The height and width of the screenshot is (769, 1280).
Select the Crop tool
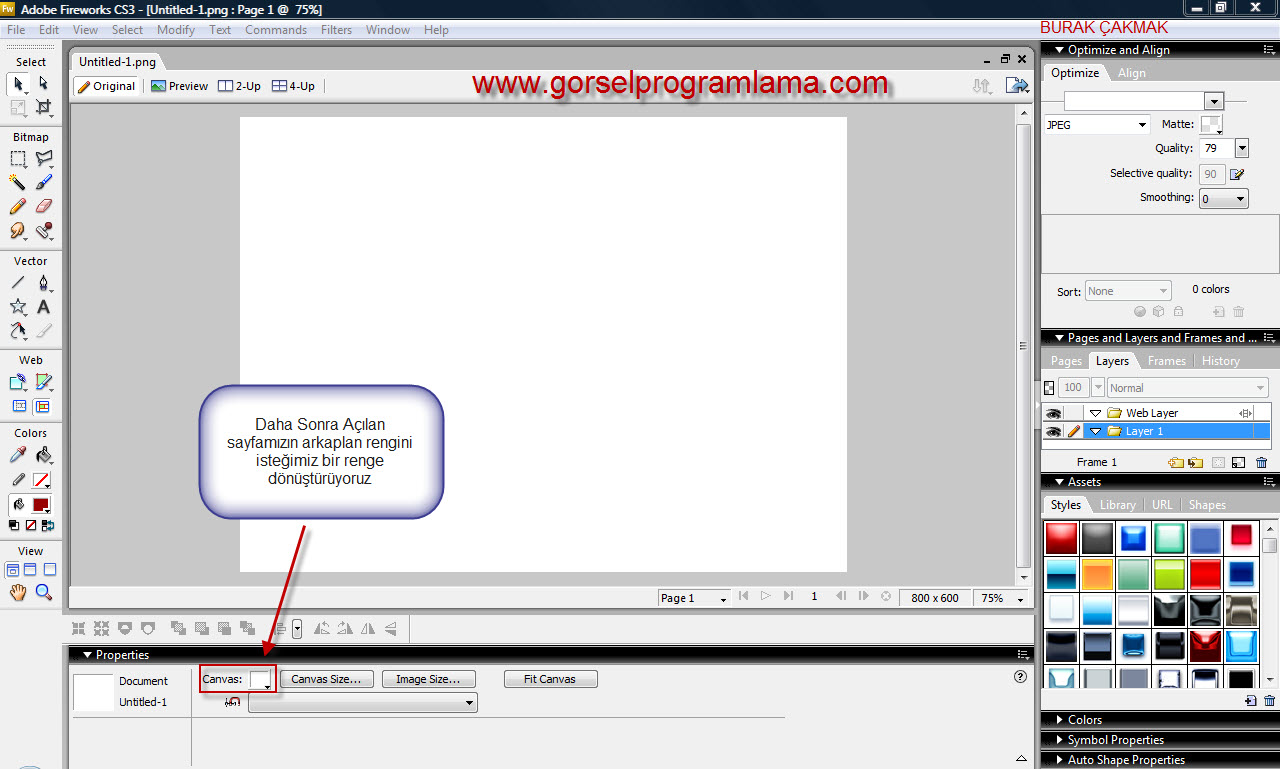[x=43, y=107]
